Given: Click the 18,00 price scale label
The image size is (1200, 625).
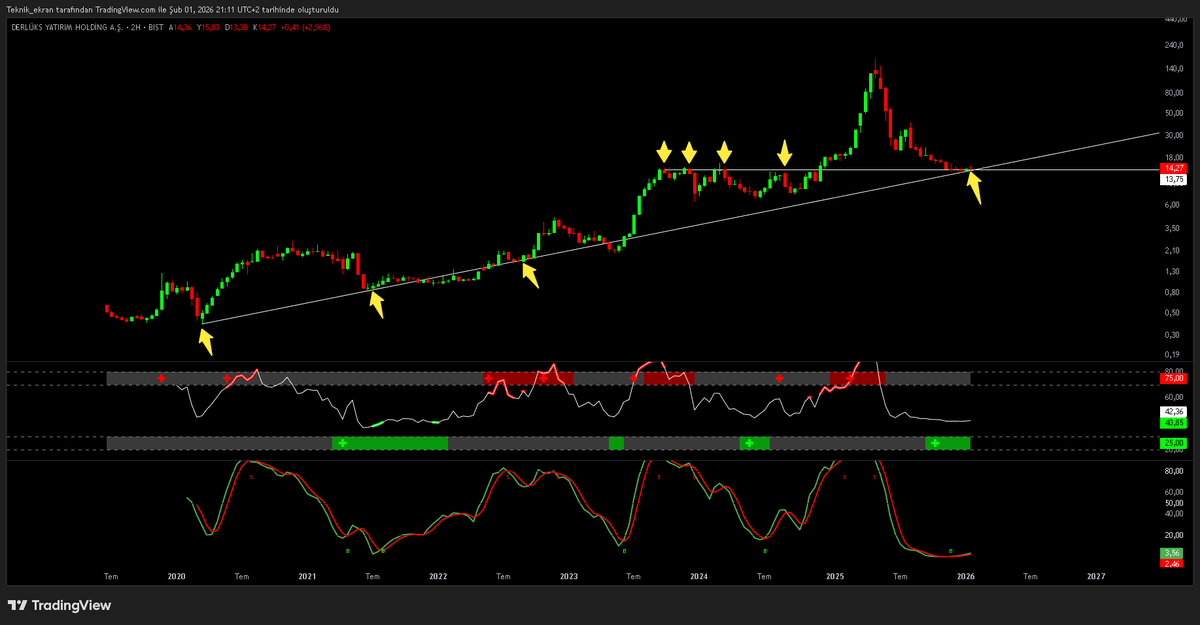Looking at the screenshot, I should pos(1173,157).
